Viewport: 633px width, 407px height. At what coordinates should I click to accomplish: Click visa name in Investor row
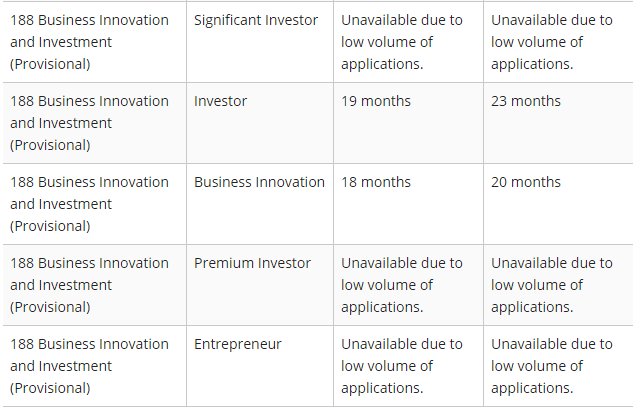[89, 123]
